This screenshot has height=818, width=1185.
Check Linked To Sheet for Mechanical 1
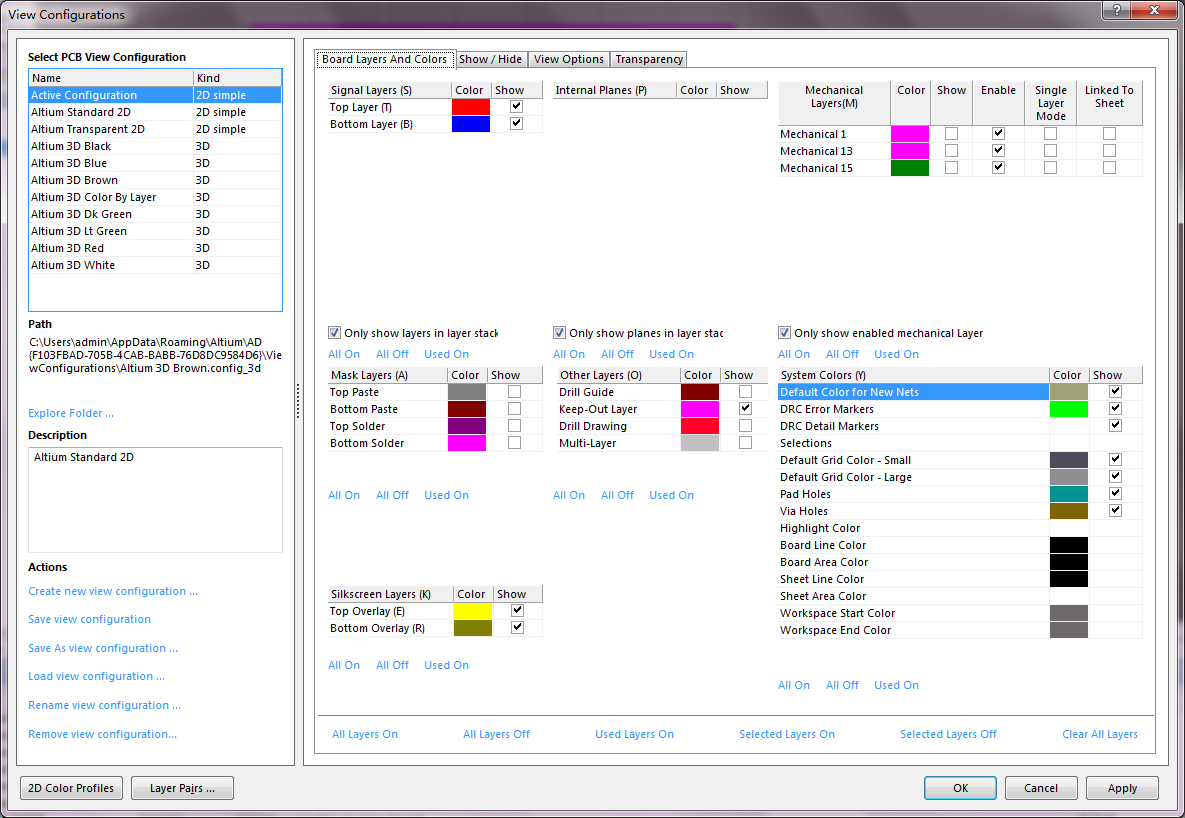(1109, 134)
